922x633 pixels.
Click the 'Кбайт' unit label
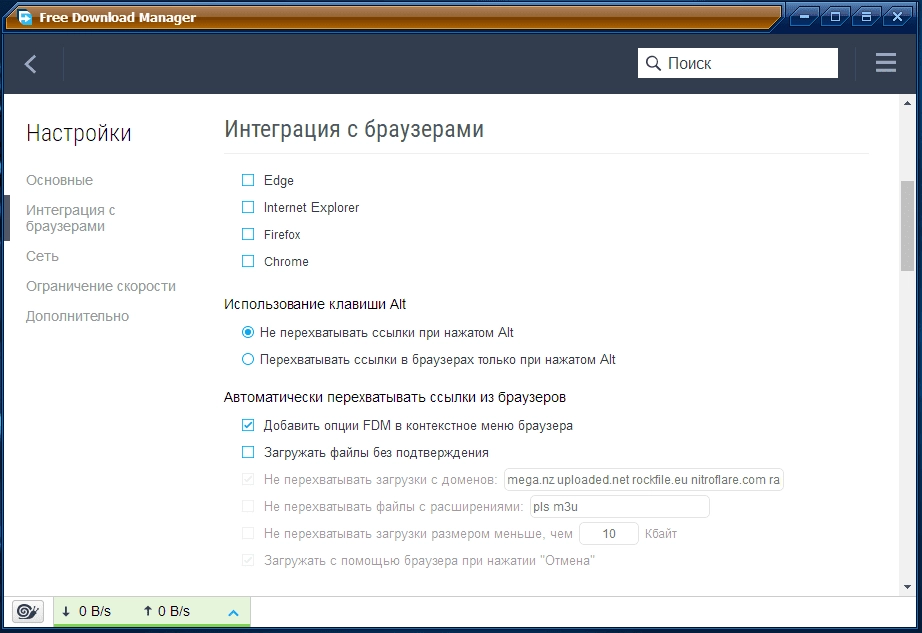pos(661,534)
